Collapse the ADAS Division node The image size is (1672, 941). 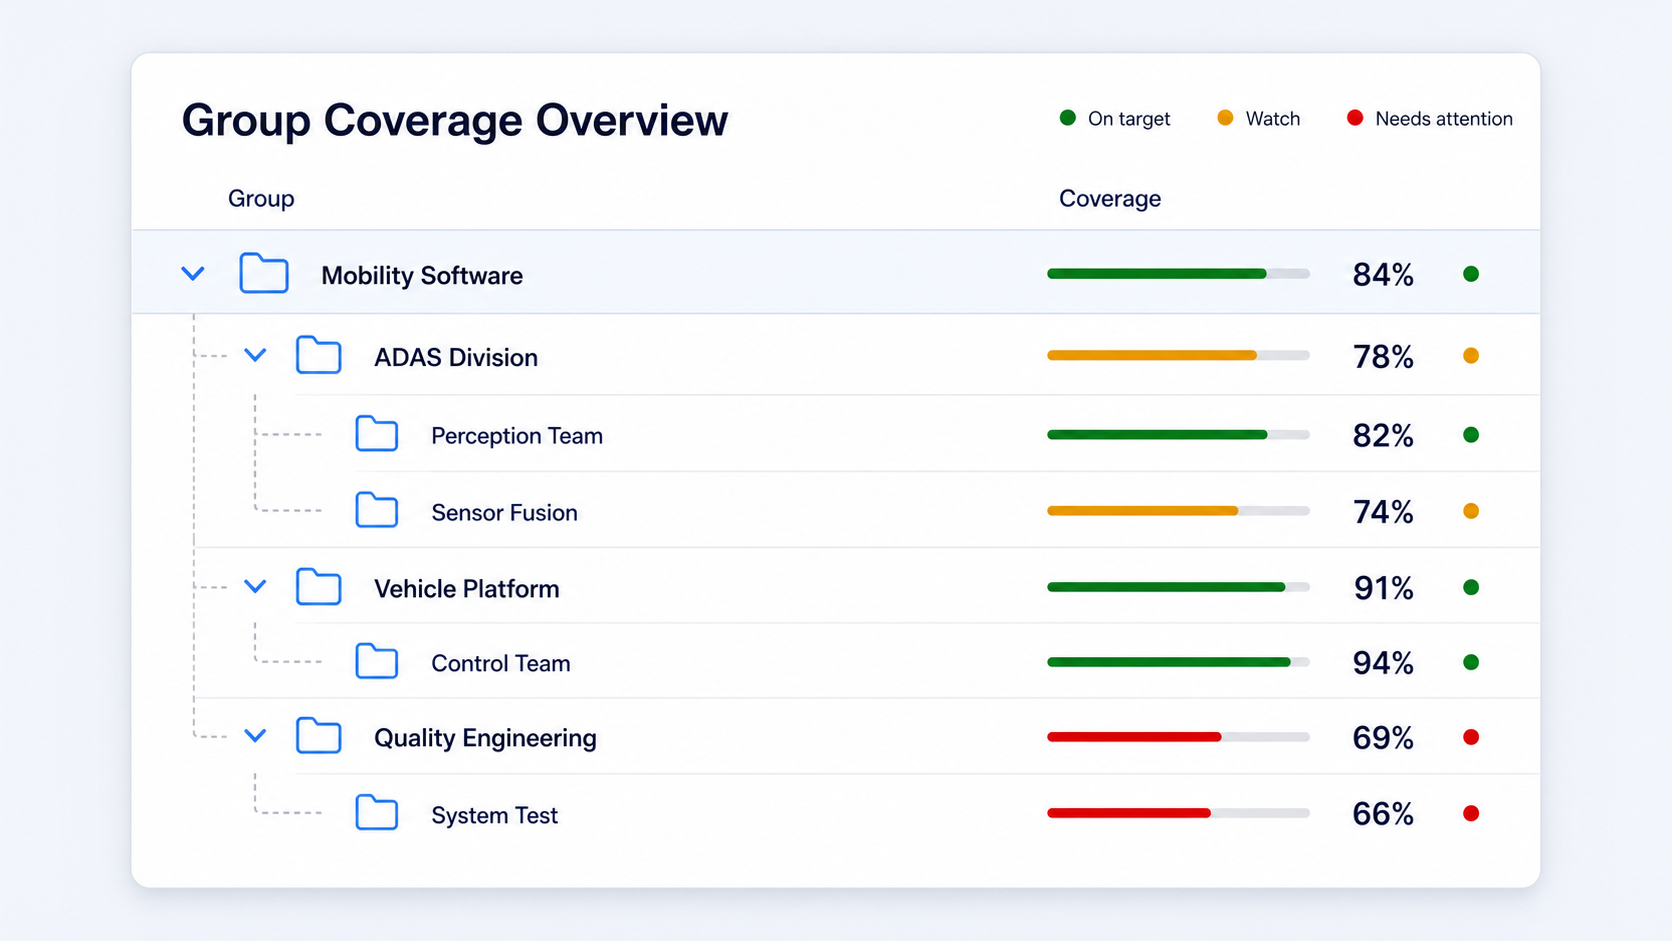tap(255, 355)
